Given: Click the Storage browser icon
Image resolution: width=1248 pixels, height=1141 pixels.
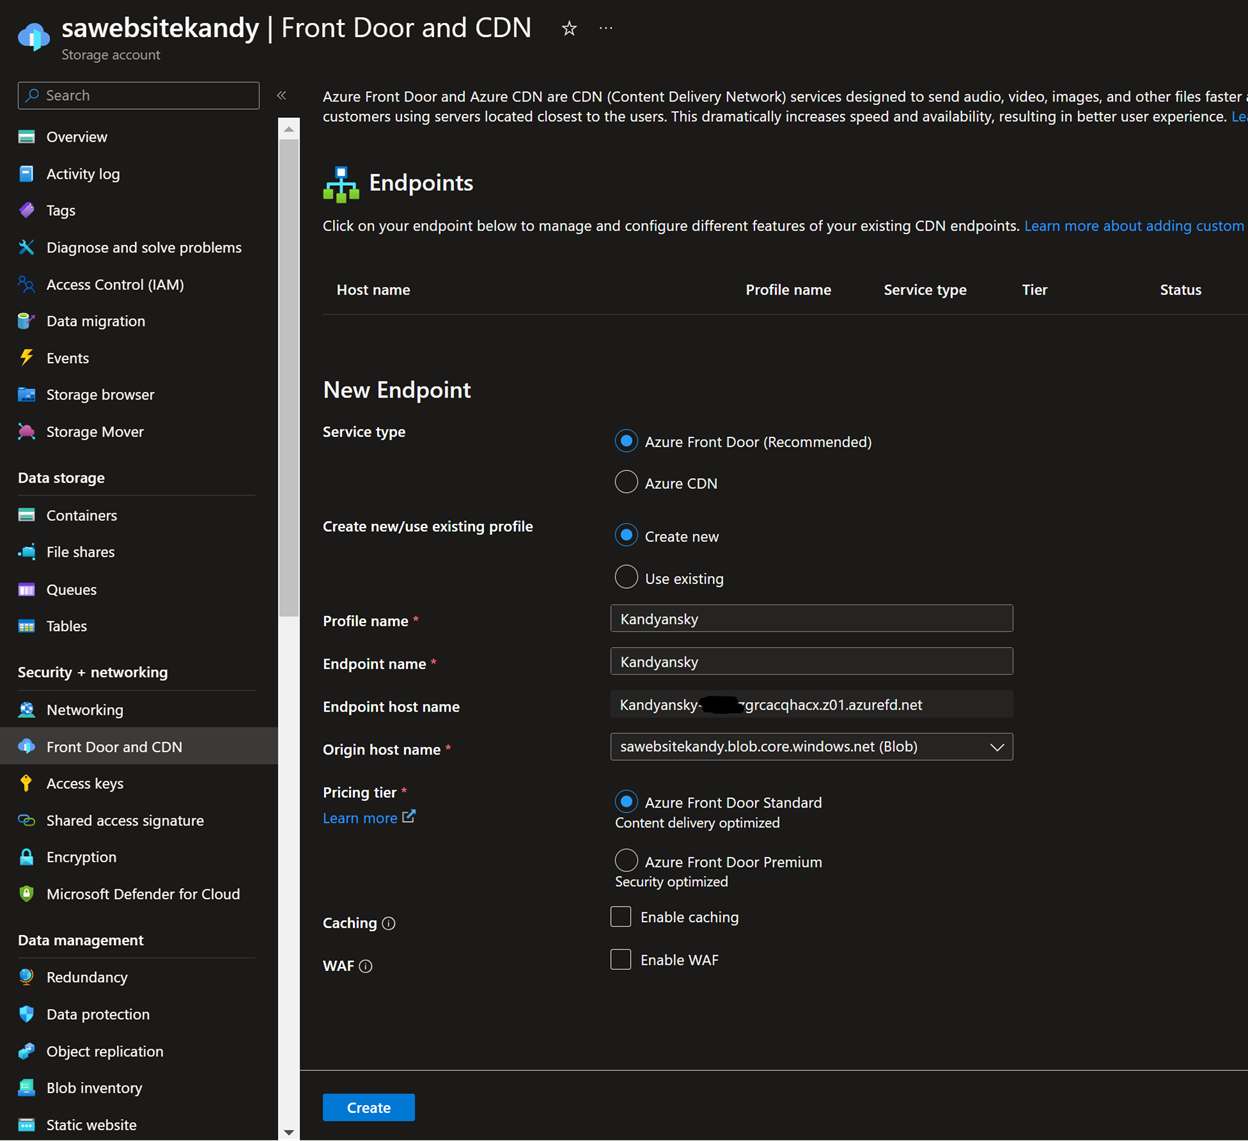Looking at the screenshot, I should [x=27, y=395].
